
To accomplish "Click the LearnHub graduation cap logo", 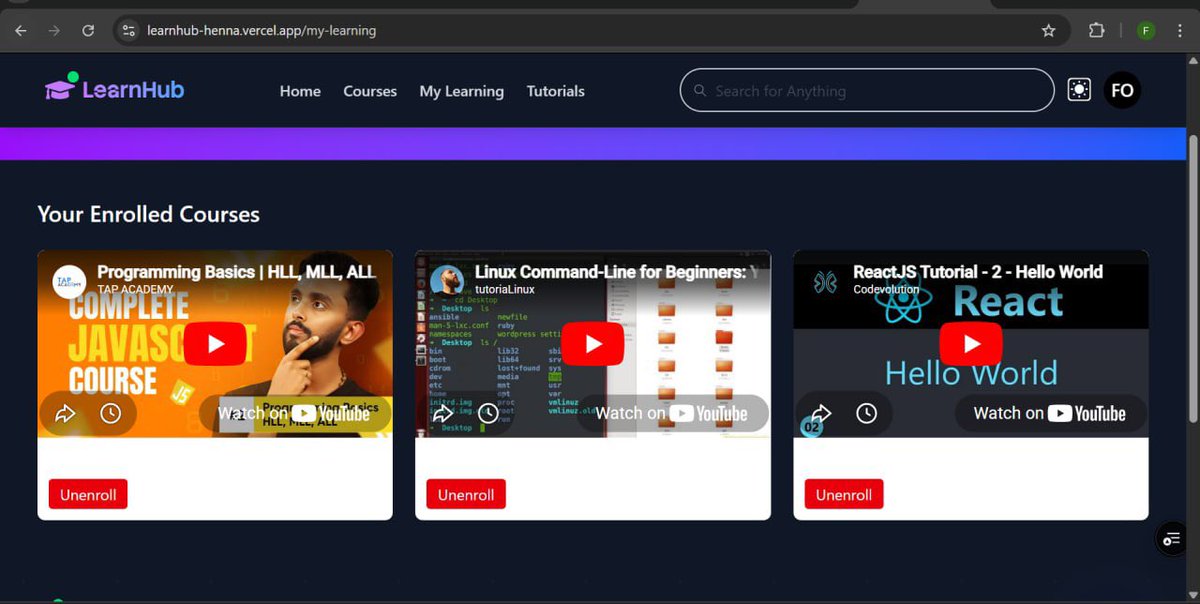I will (x=61, y=88).
